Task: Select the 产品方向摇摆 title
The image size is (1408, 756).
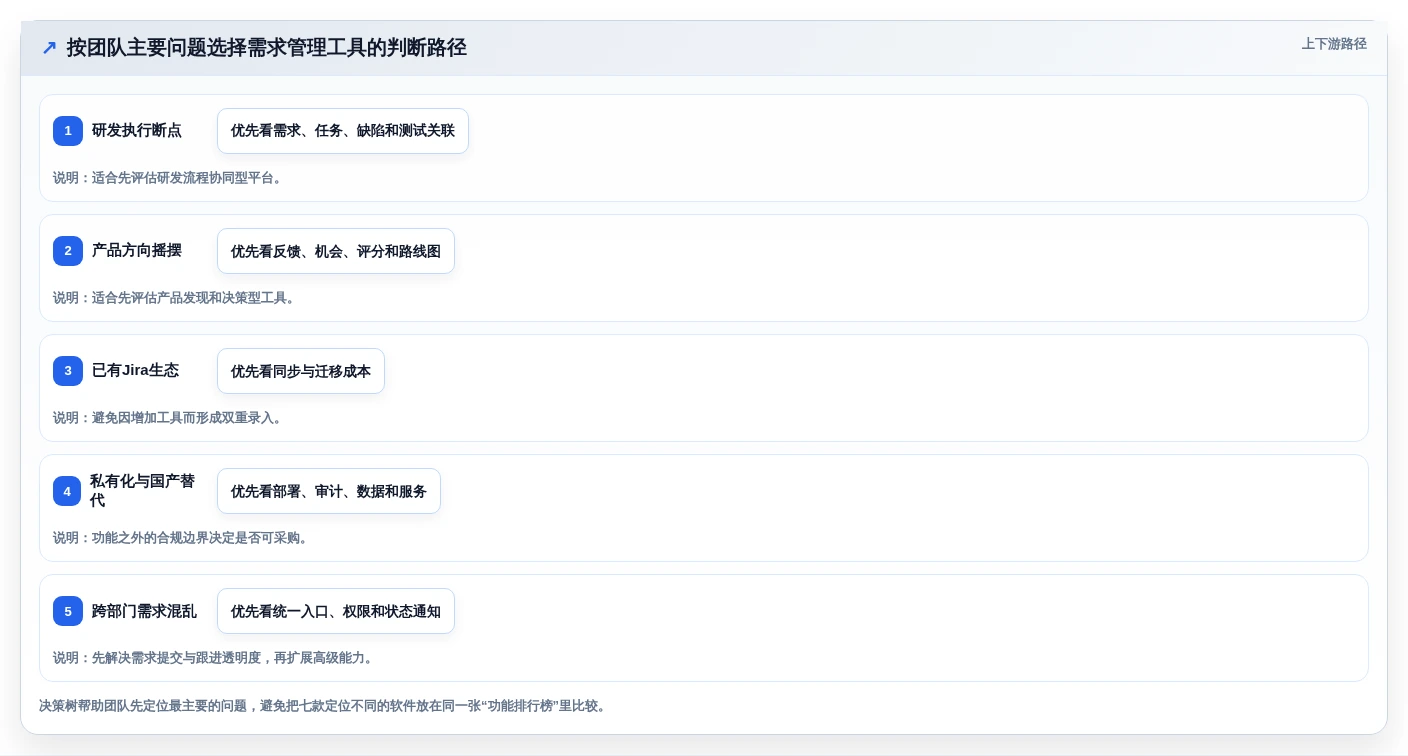Action: click(x=137, y=250)
